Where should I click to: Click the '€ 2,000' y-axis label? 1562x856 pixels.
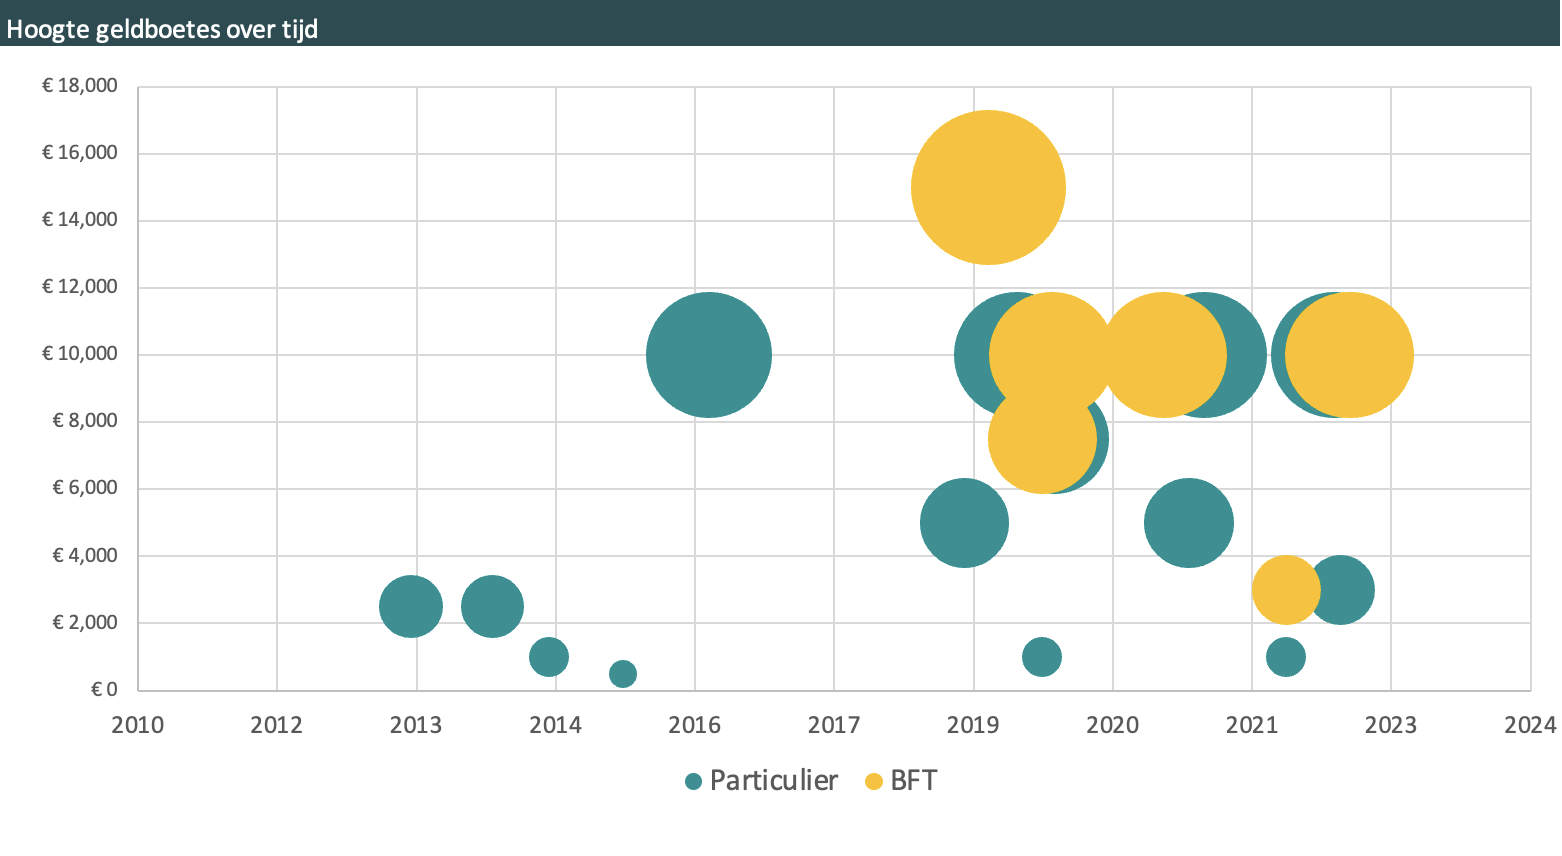85,623
